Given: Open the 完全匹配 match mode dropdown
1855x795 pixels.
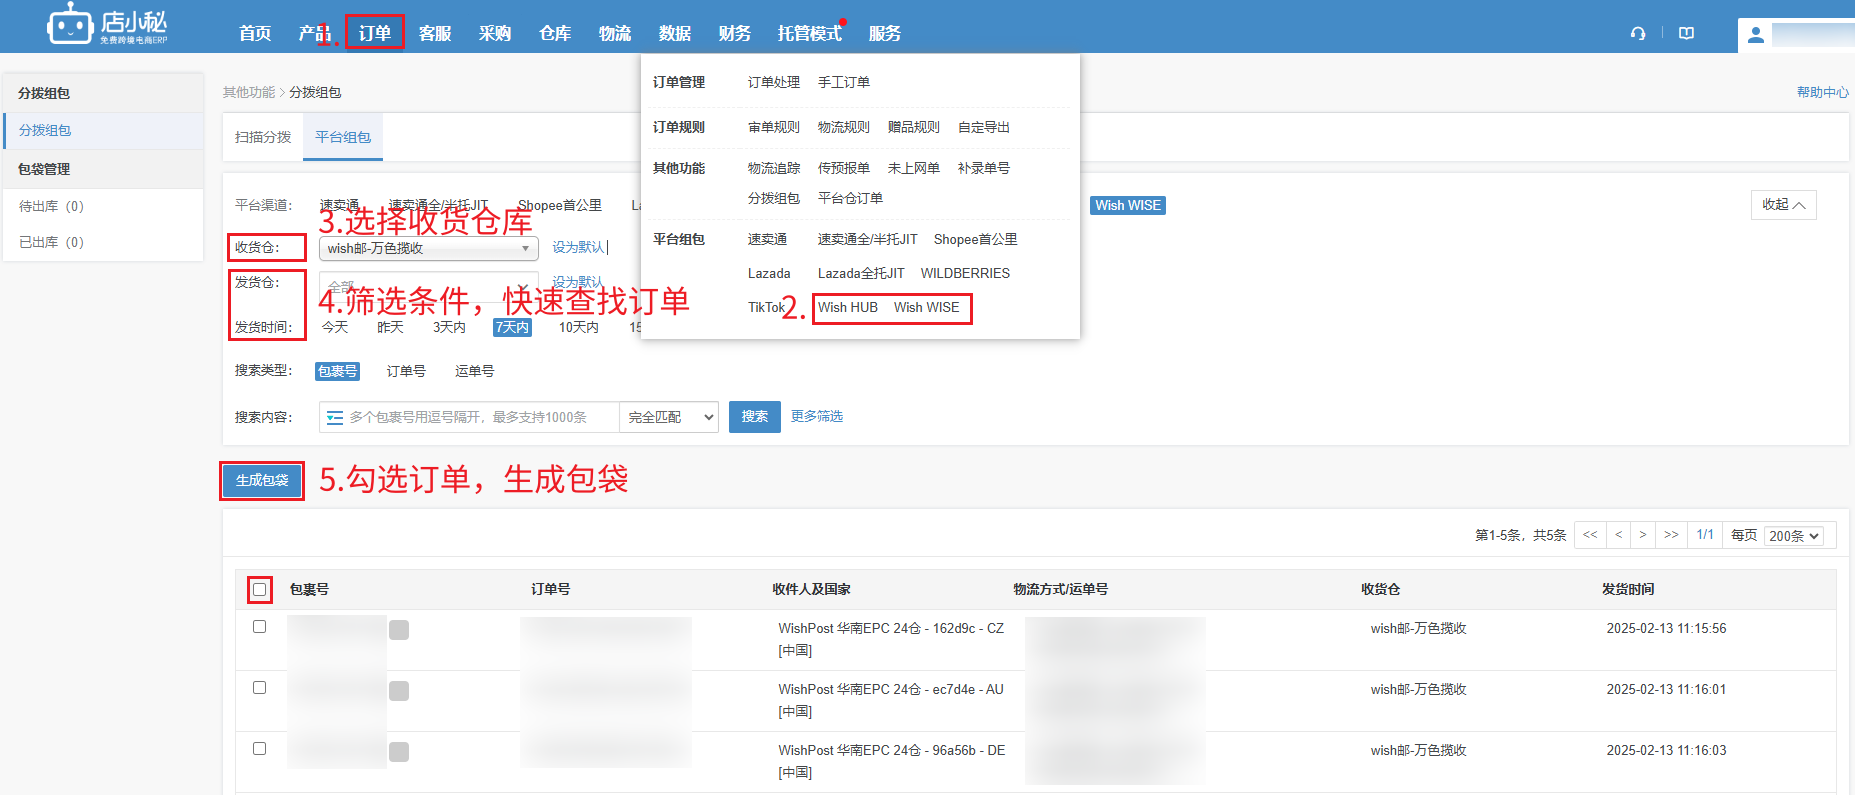Looking at the screenshot, I should pyautogui.click(x=670, y=417).
